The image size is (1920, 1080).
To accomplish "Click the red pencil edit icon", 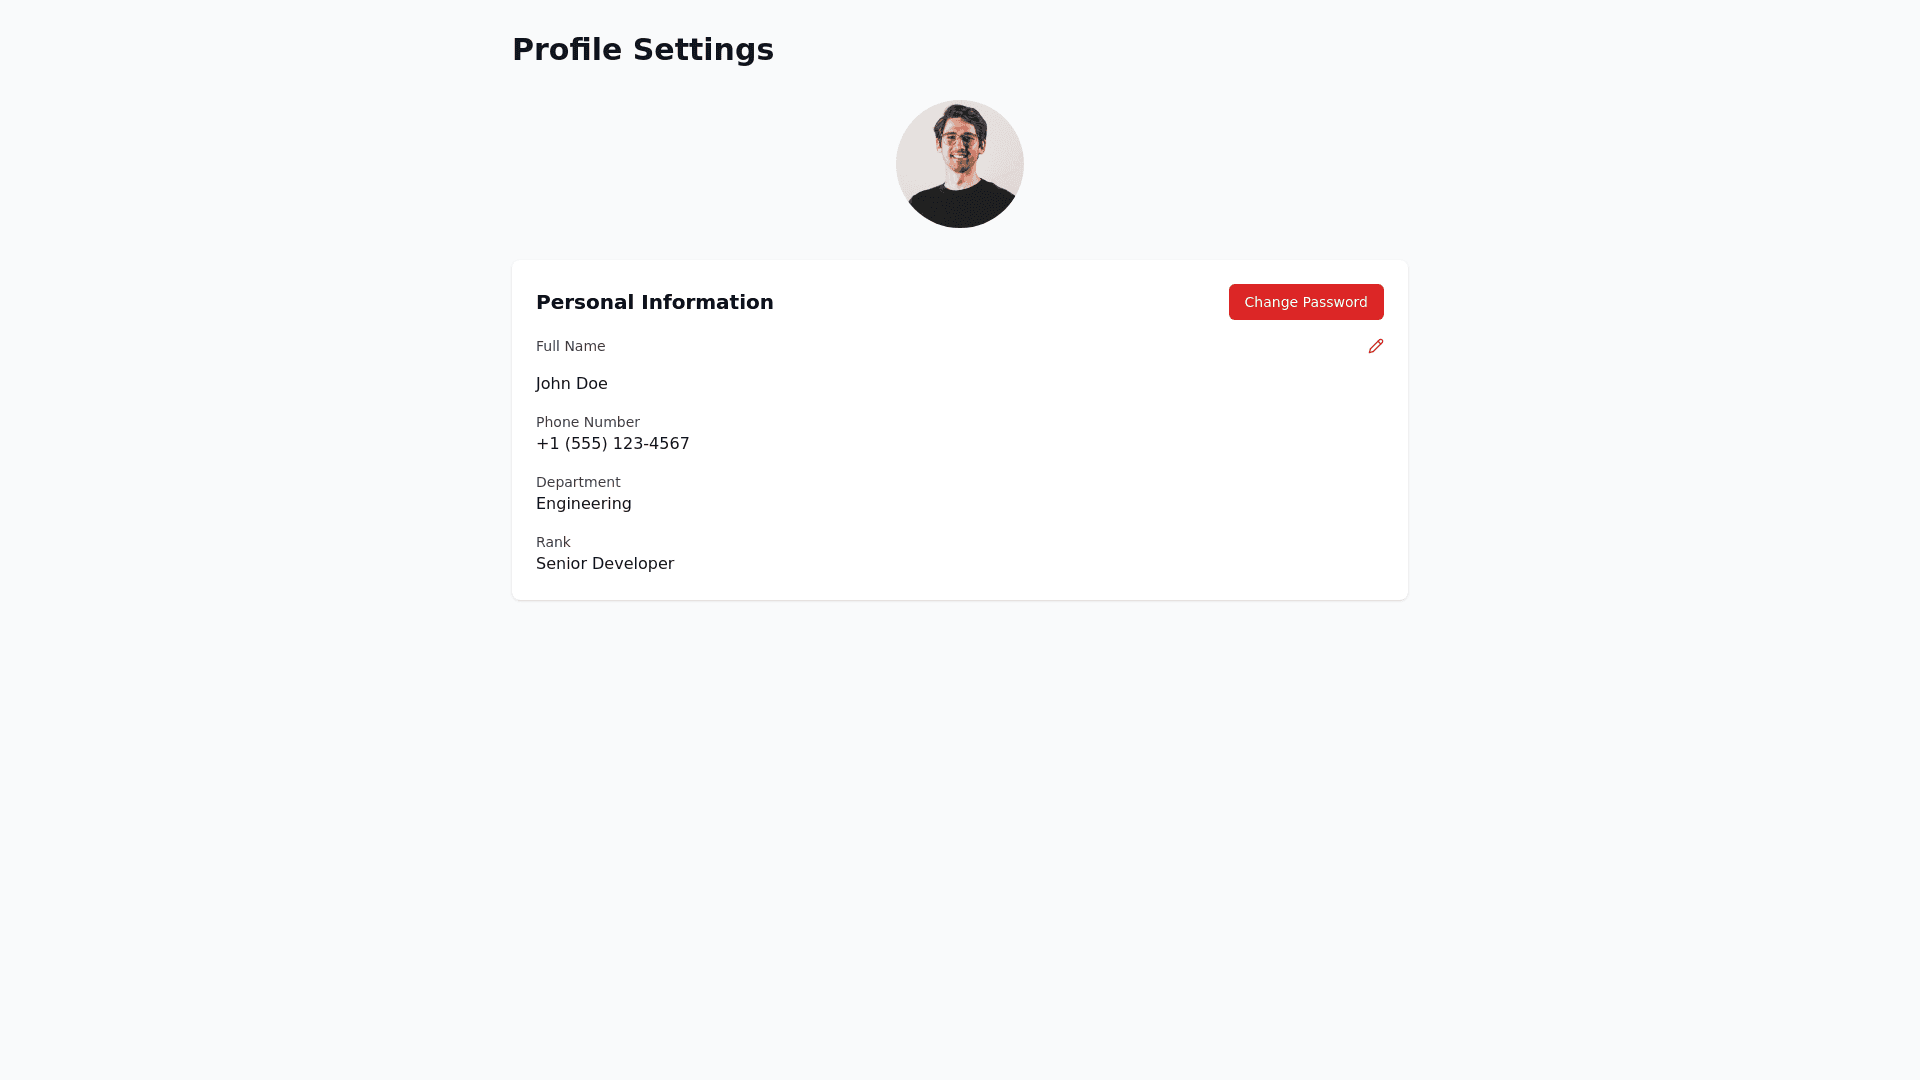I will [x=1376, y=346].
